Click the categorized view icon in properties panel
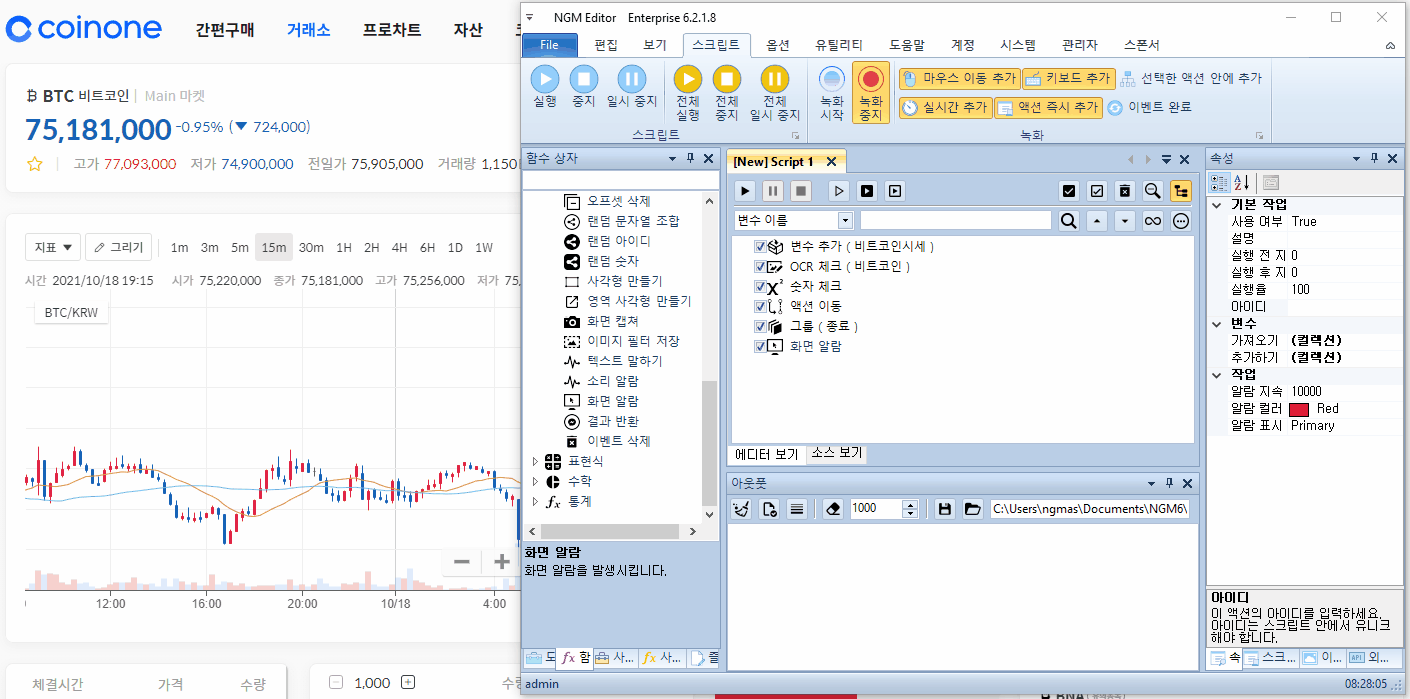 (x=1220, y=183)
